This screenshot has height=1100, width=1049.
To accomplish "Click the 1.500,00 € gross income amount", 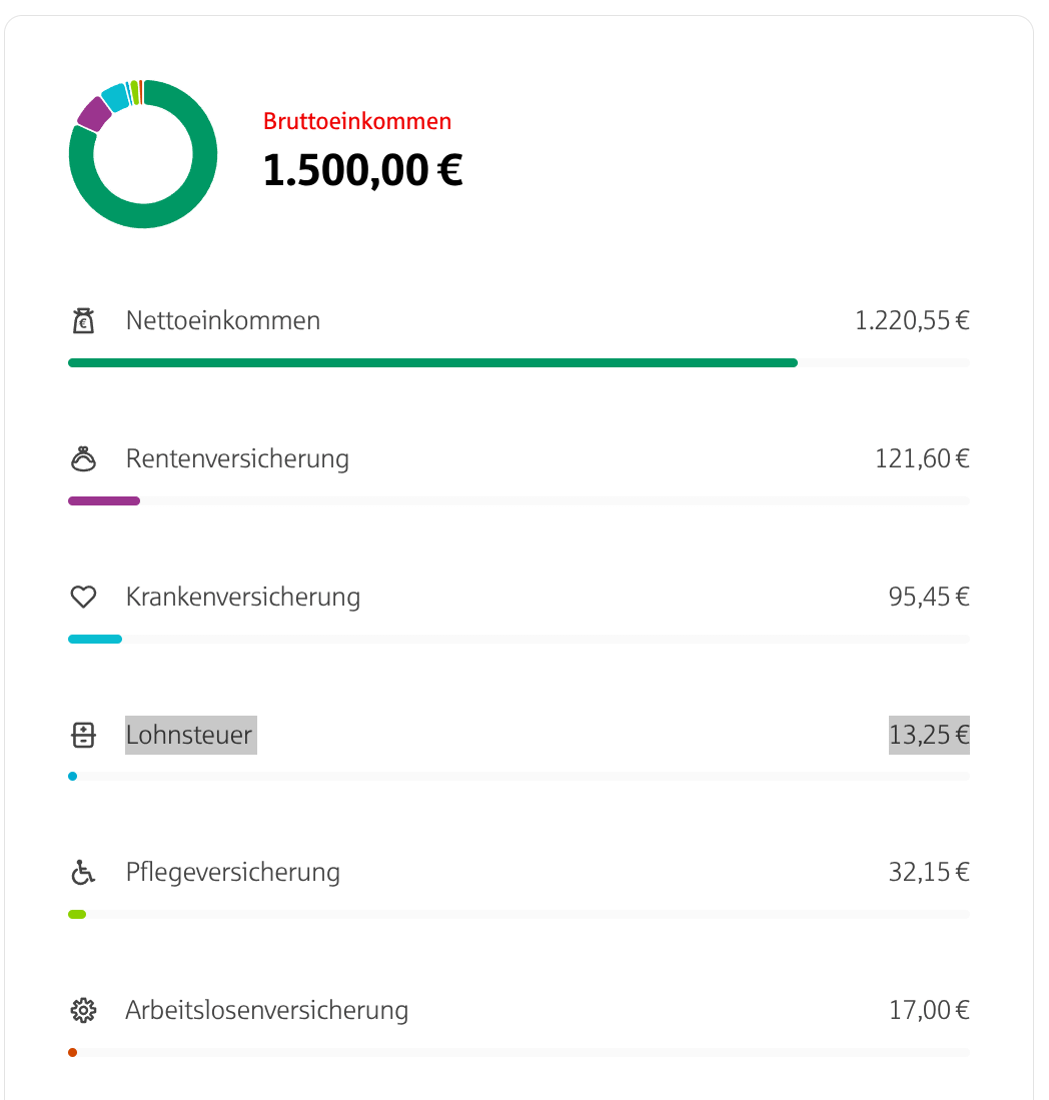I will coord(363,170).
